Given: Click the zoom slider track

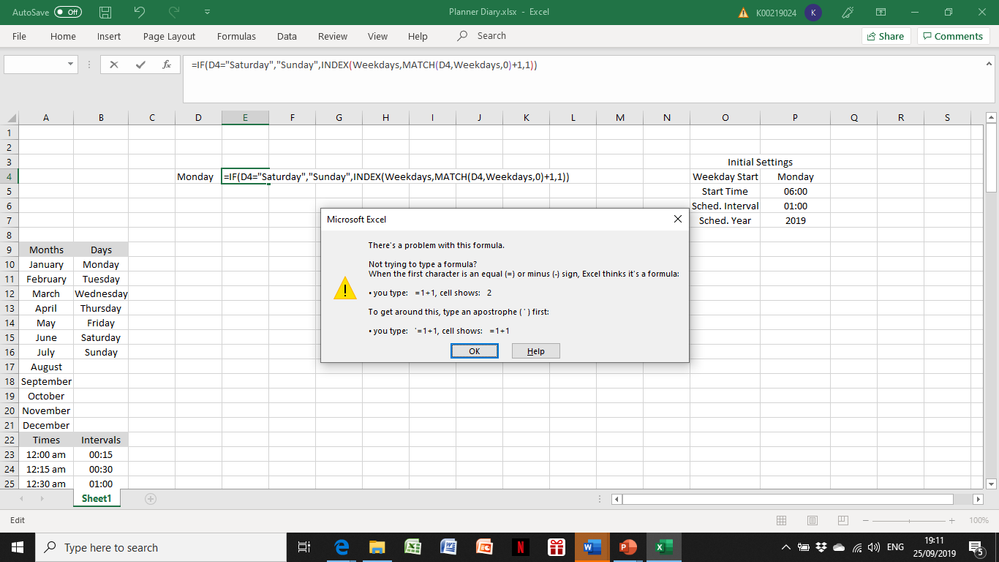Looking at the screenshot, I should [909, 521].
